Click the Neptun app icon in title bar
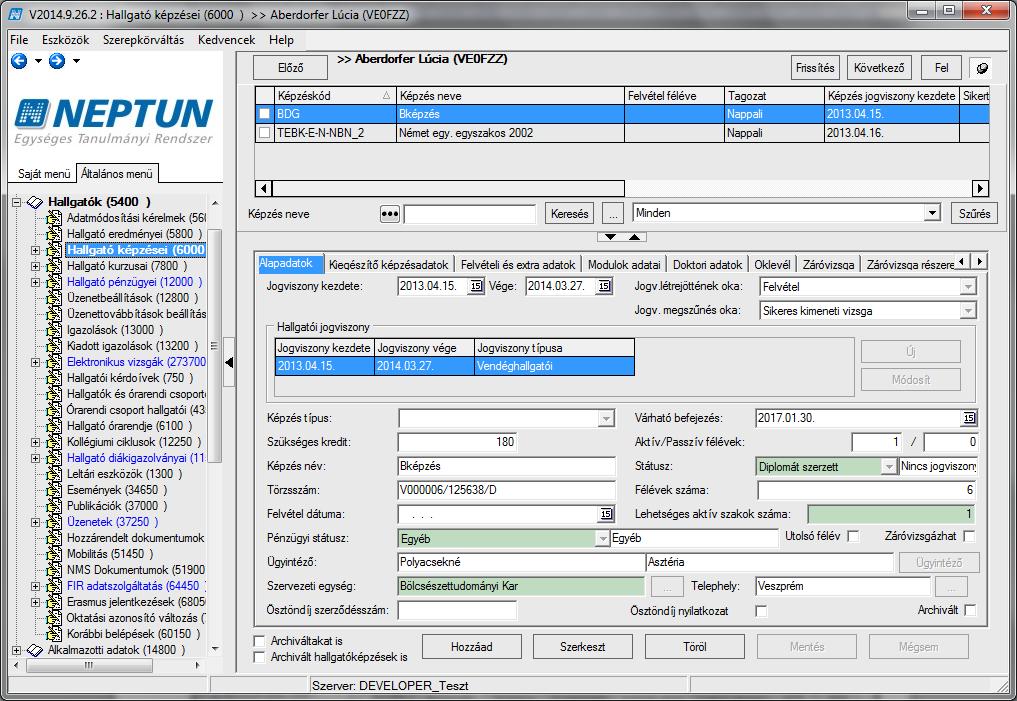Image resolution: width=1017 pixels, height=701 pixels. (x=16, y=14)
